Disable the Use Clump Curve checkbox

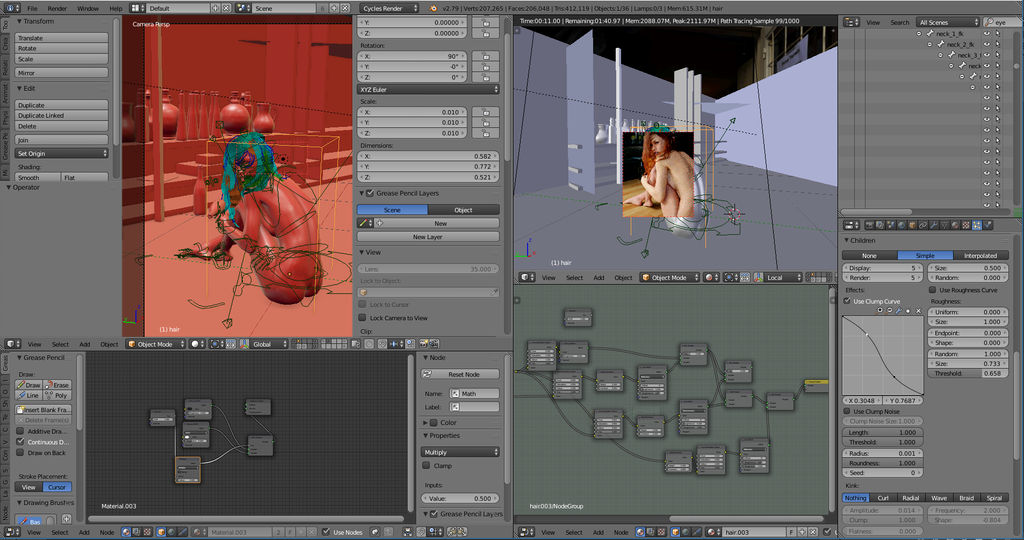[x=847, y=300]
